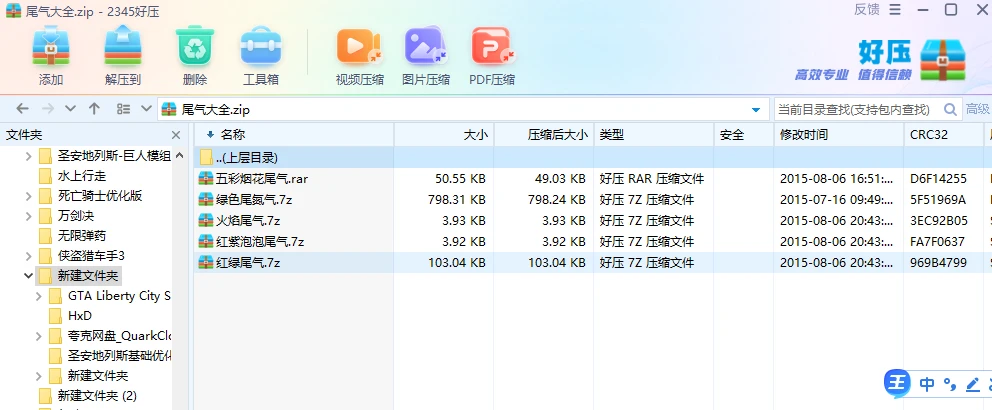Collapse the highlighted 新建文件夹 tree folder
992x410 pixels.
28,276
